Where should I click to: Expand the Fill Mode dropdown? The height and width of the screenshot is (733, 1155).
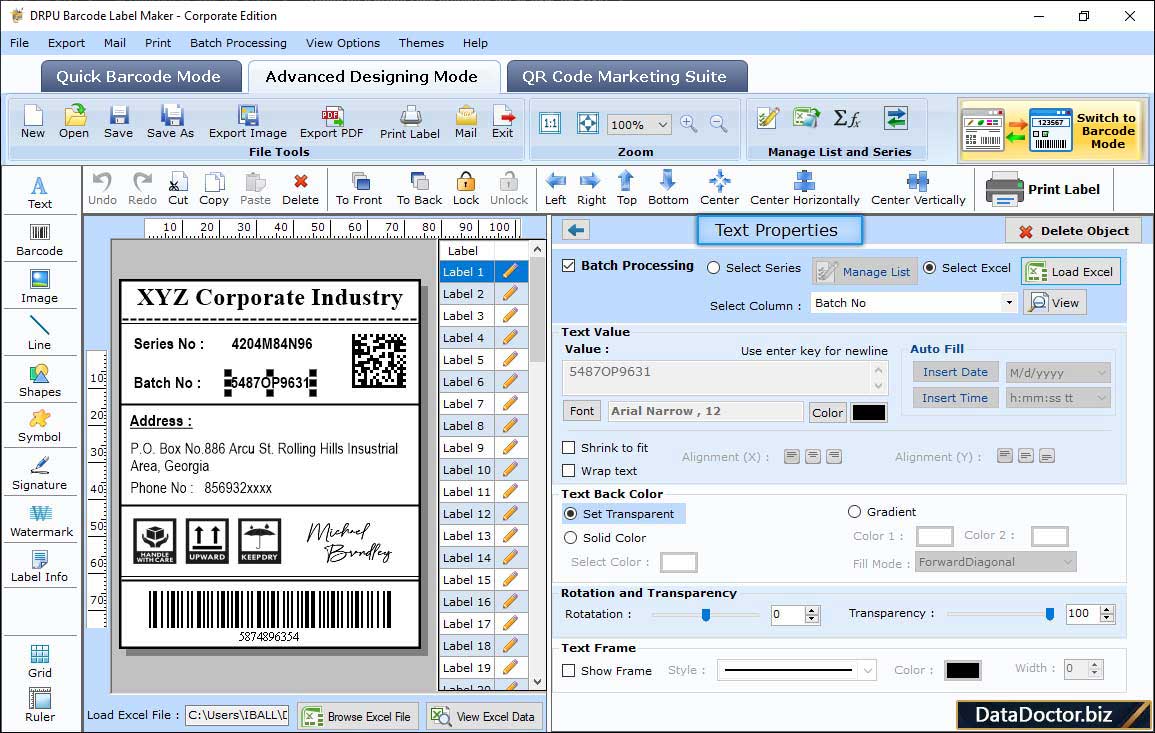tap(1067, 562)
